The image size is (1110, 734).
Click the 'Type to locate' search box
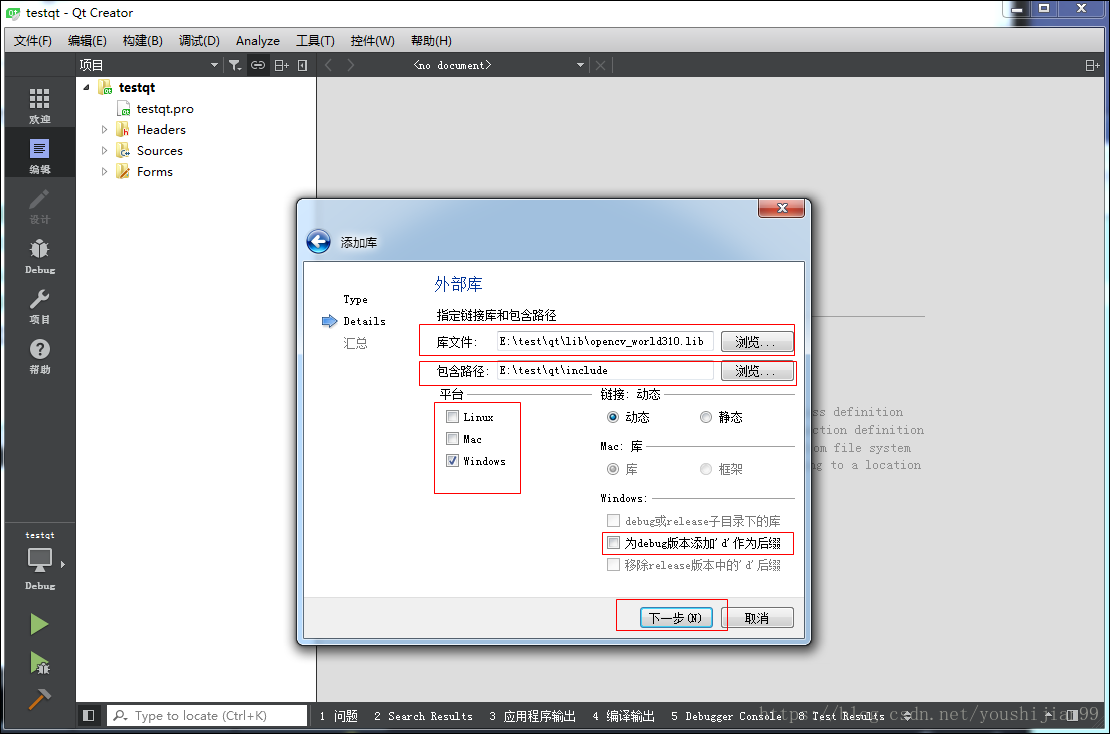pyautogui.click(x=207, y=716)
